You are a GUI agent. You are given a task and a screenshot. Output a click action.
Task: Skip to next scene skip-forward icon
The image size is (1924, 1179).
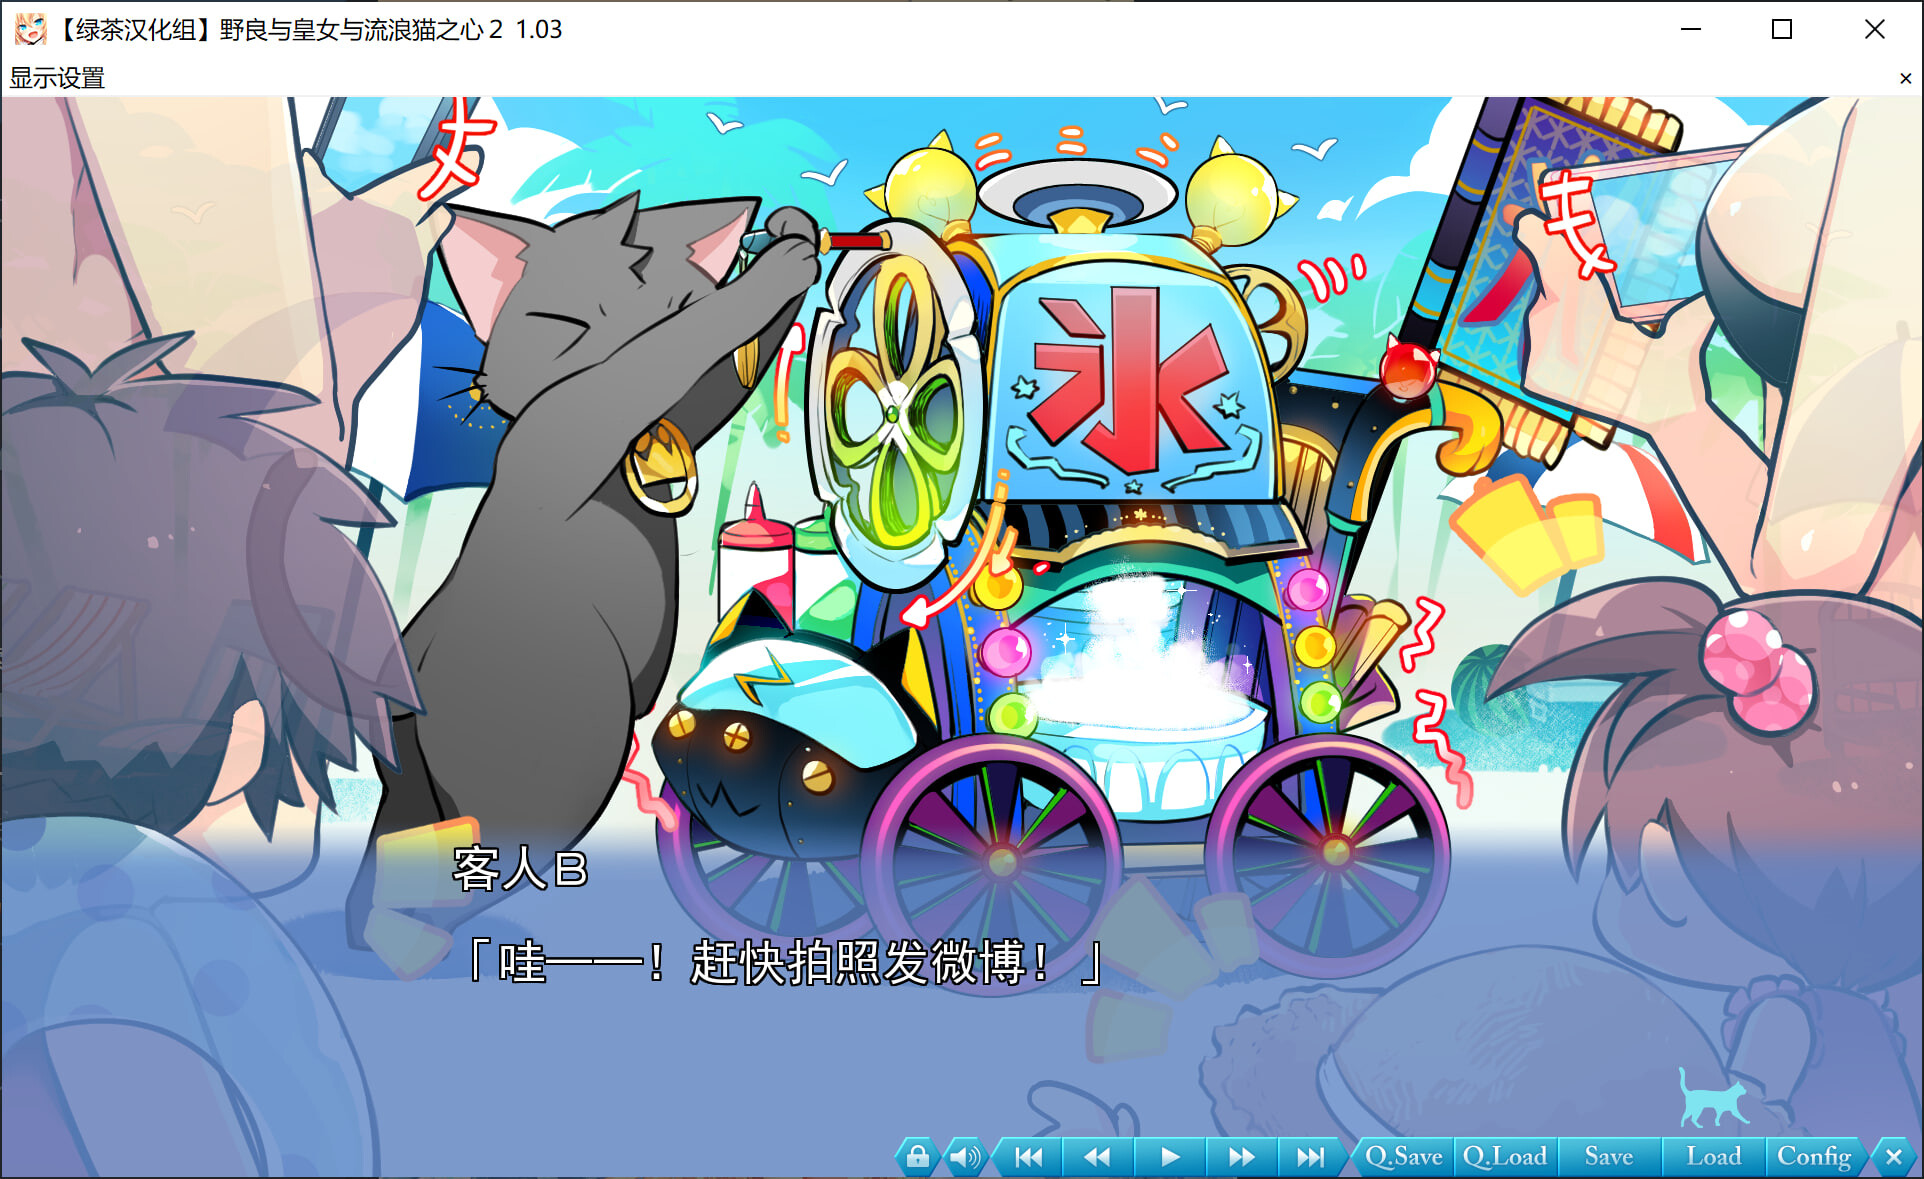1310,1157
